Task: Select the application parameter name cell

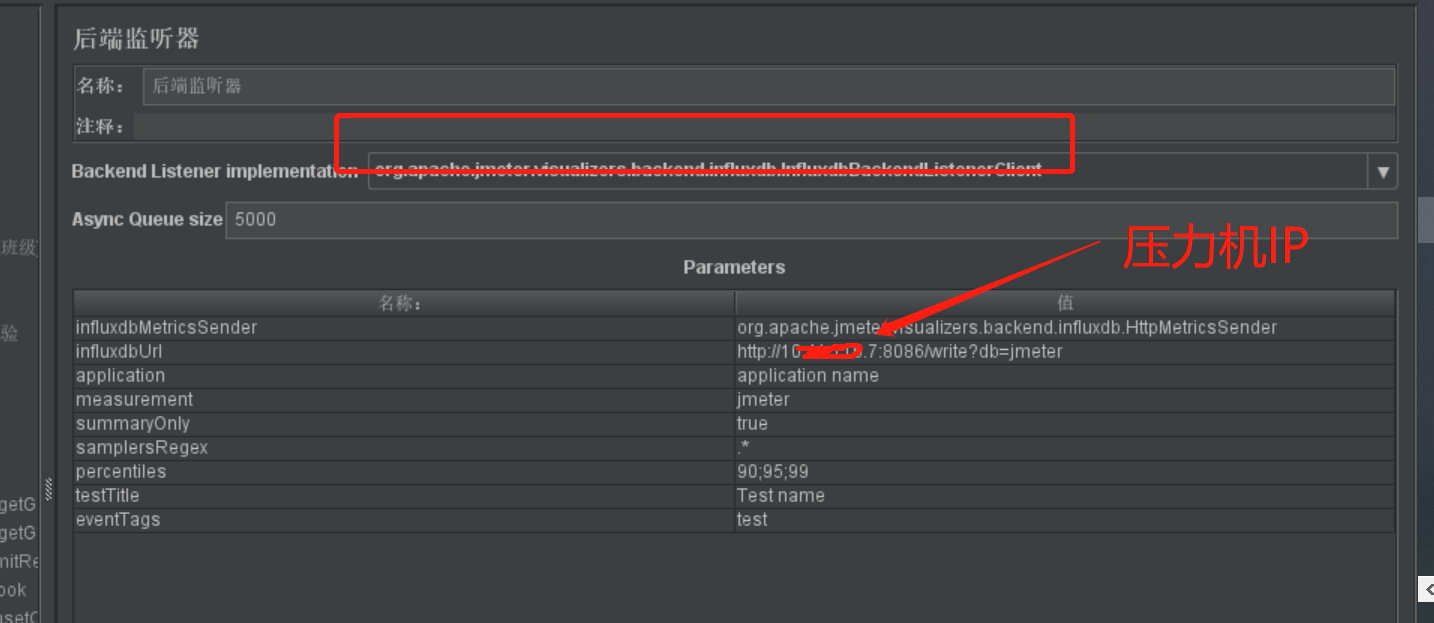Action: tap(404, 376)
